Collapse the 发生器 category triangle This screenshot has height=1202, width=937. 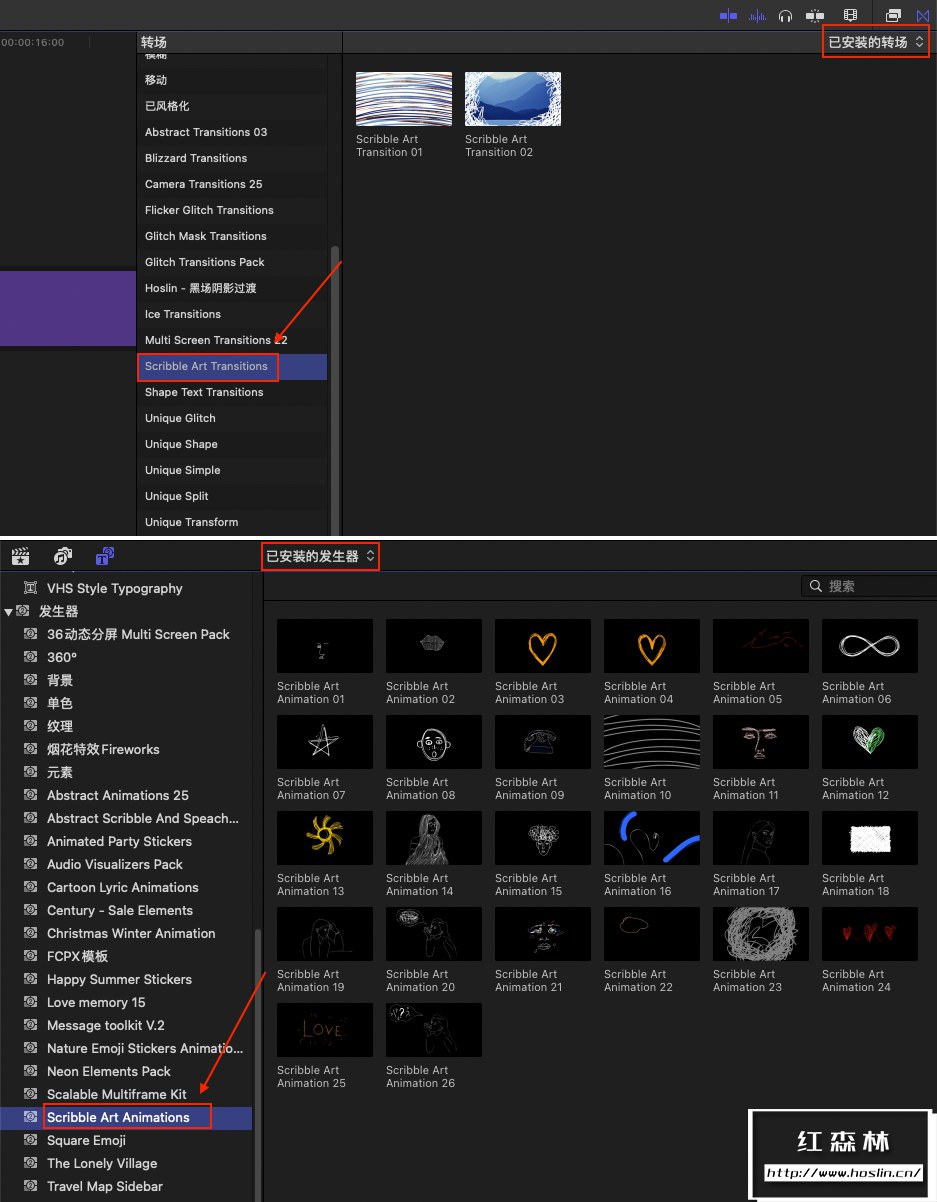click(x=8, y=611)
